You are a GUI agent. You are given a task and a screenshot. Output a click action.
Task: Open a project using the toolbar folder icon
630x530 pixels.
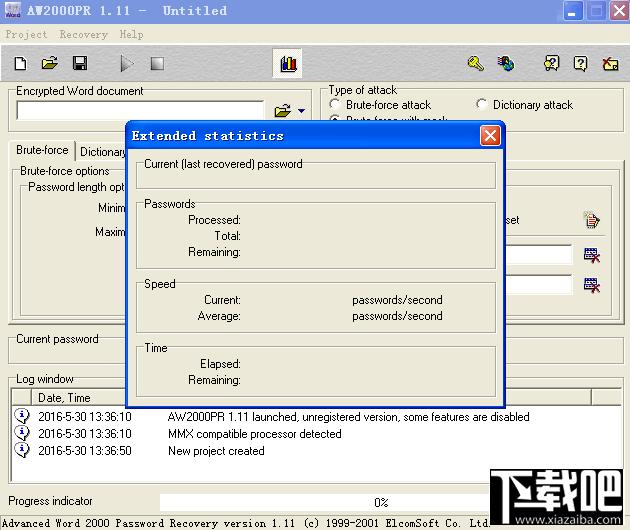[50, 63]
